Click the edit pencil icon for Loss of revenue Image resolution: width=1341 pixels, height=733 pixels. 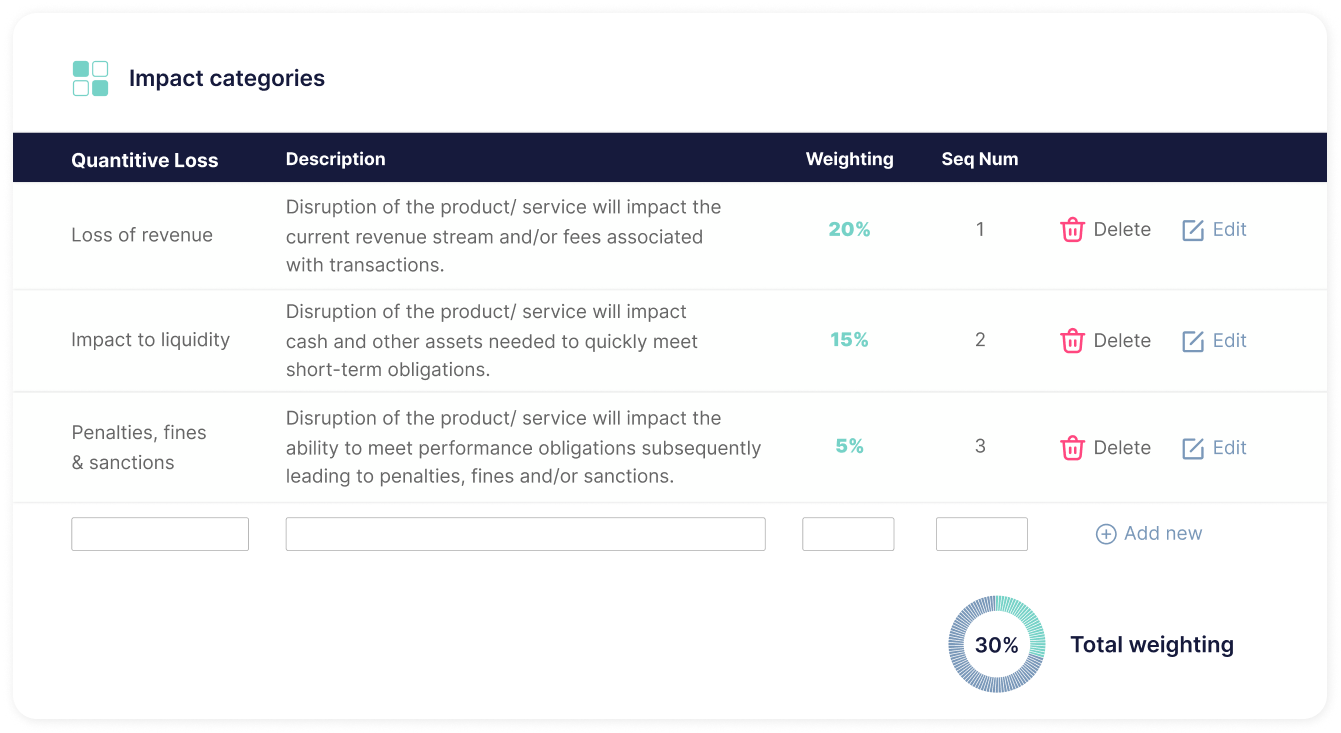[x=1191, y=229]
